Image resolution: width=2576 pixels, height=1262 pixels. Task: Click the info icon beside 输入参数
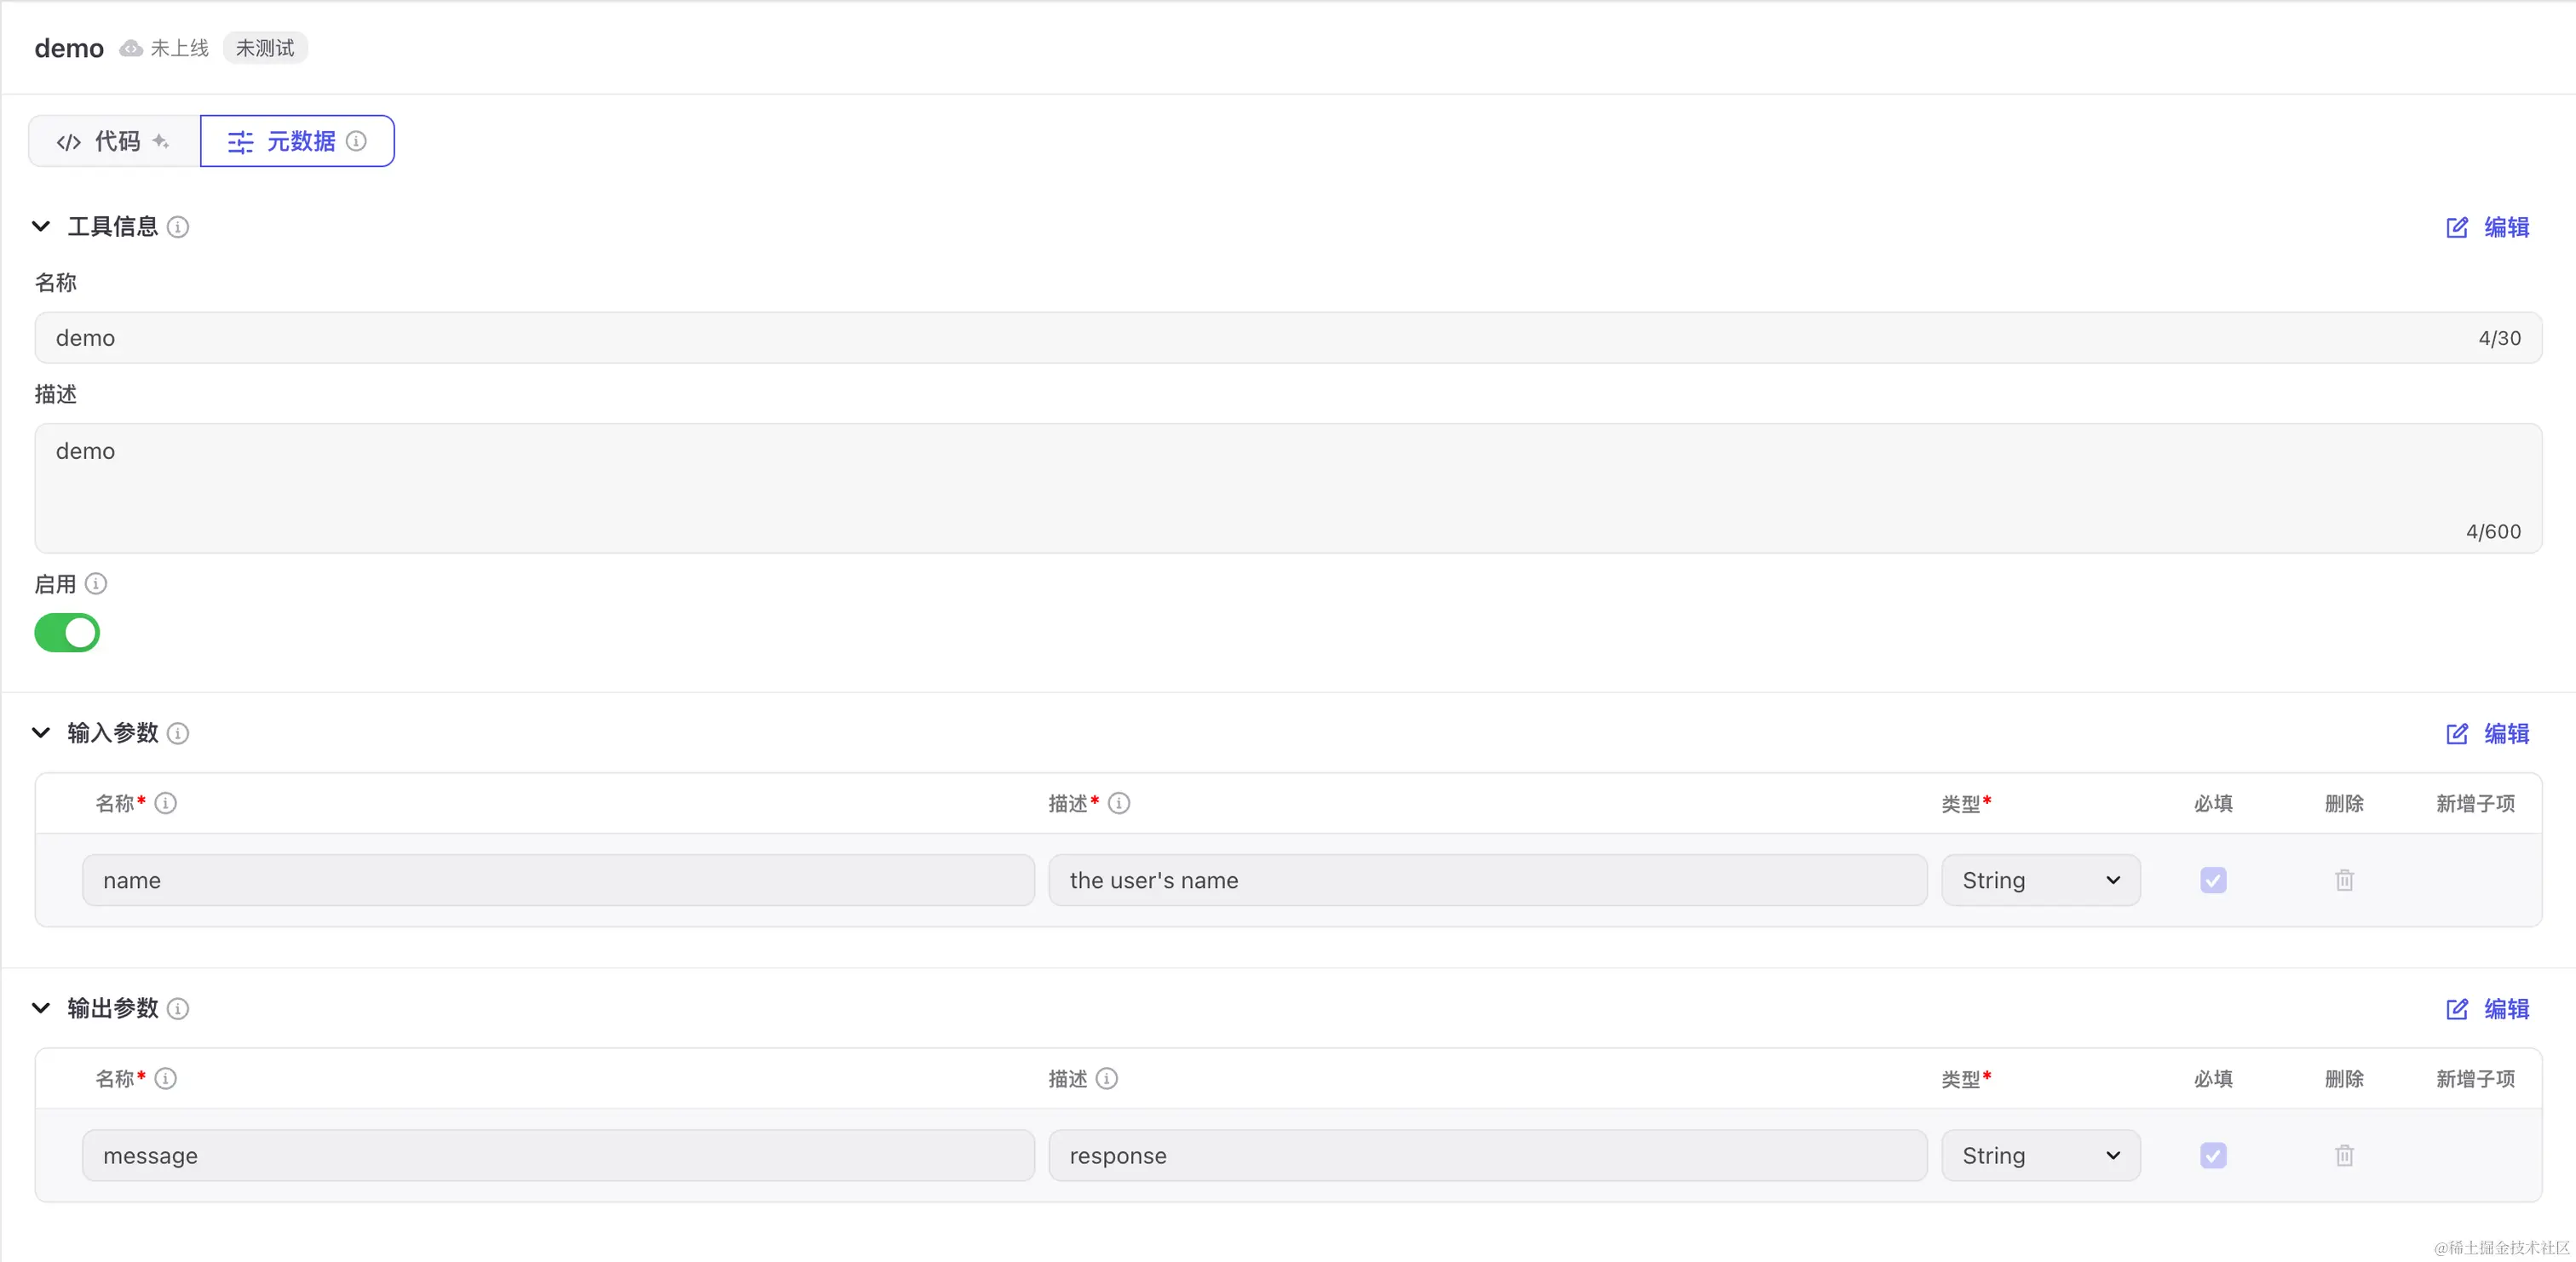pyautogui.click(x=178, y=733)
